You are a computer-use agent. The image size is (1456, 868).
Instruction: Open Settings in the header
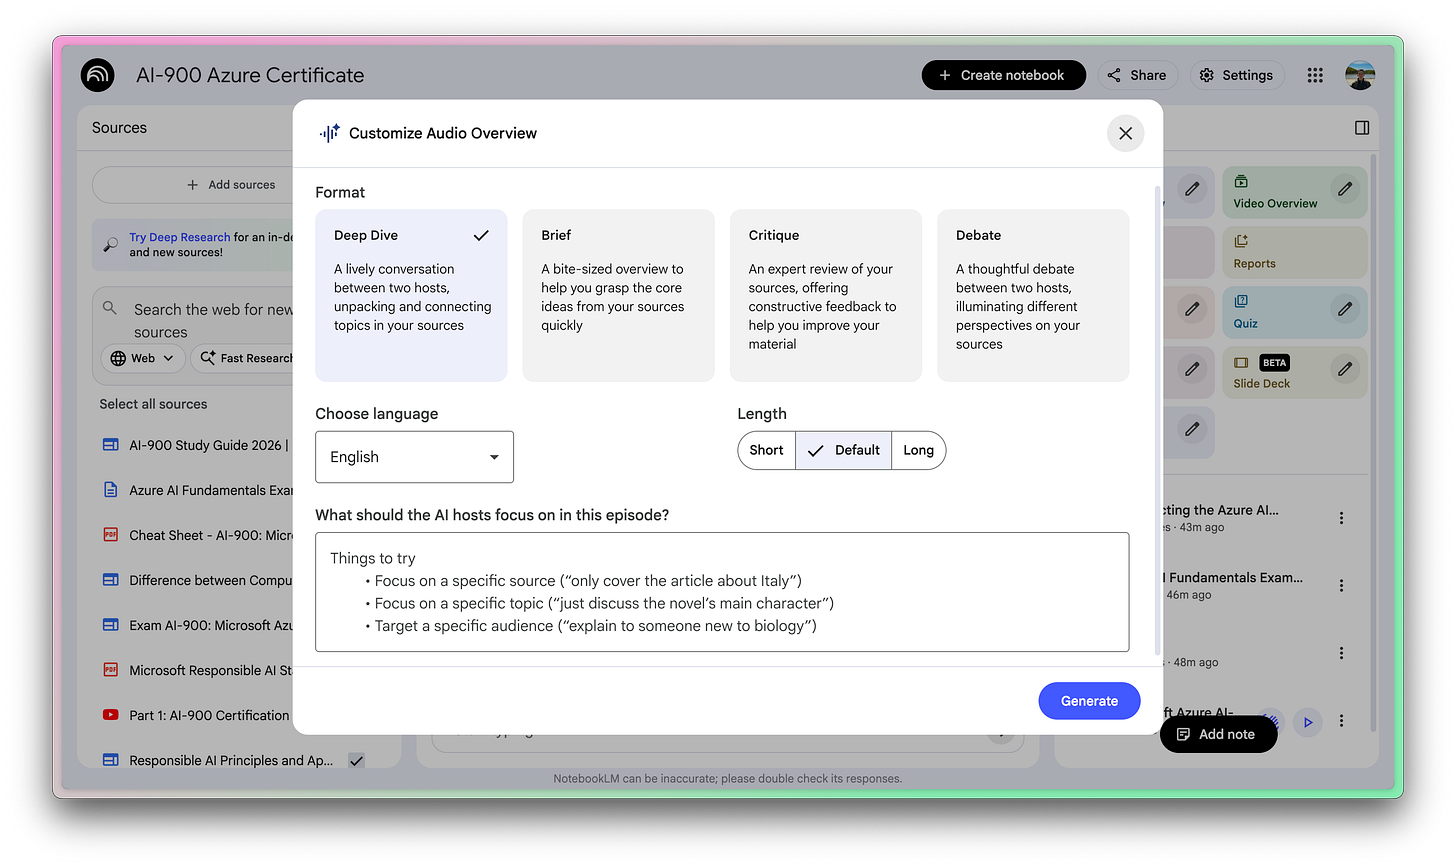[x=1237, y=75]
